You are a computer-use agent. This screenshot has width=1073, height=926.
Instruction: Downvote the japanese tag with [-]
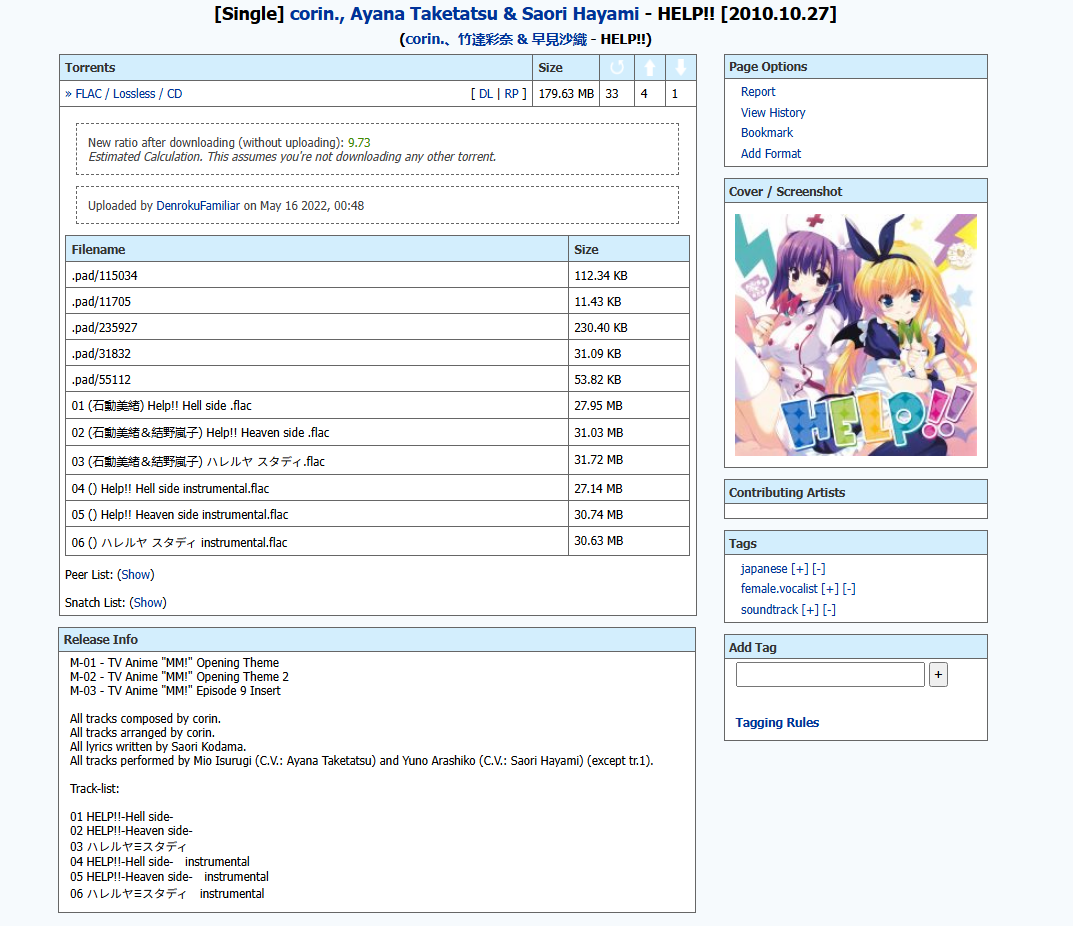(818, 569)
